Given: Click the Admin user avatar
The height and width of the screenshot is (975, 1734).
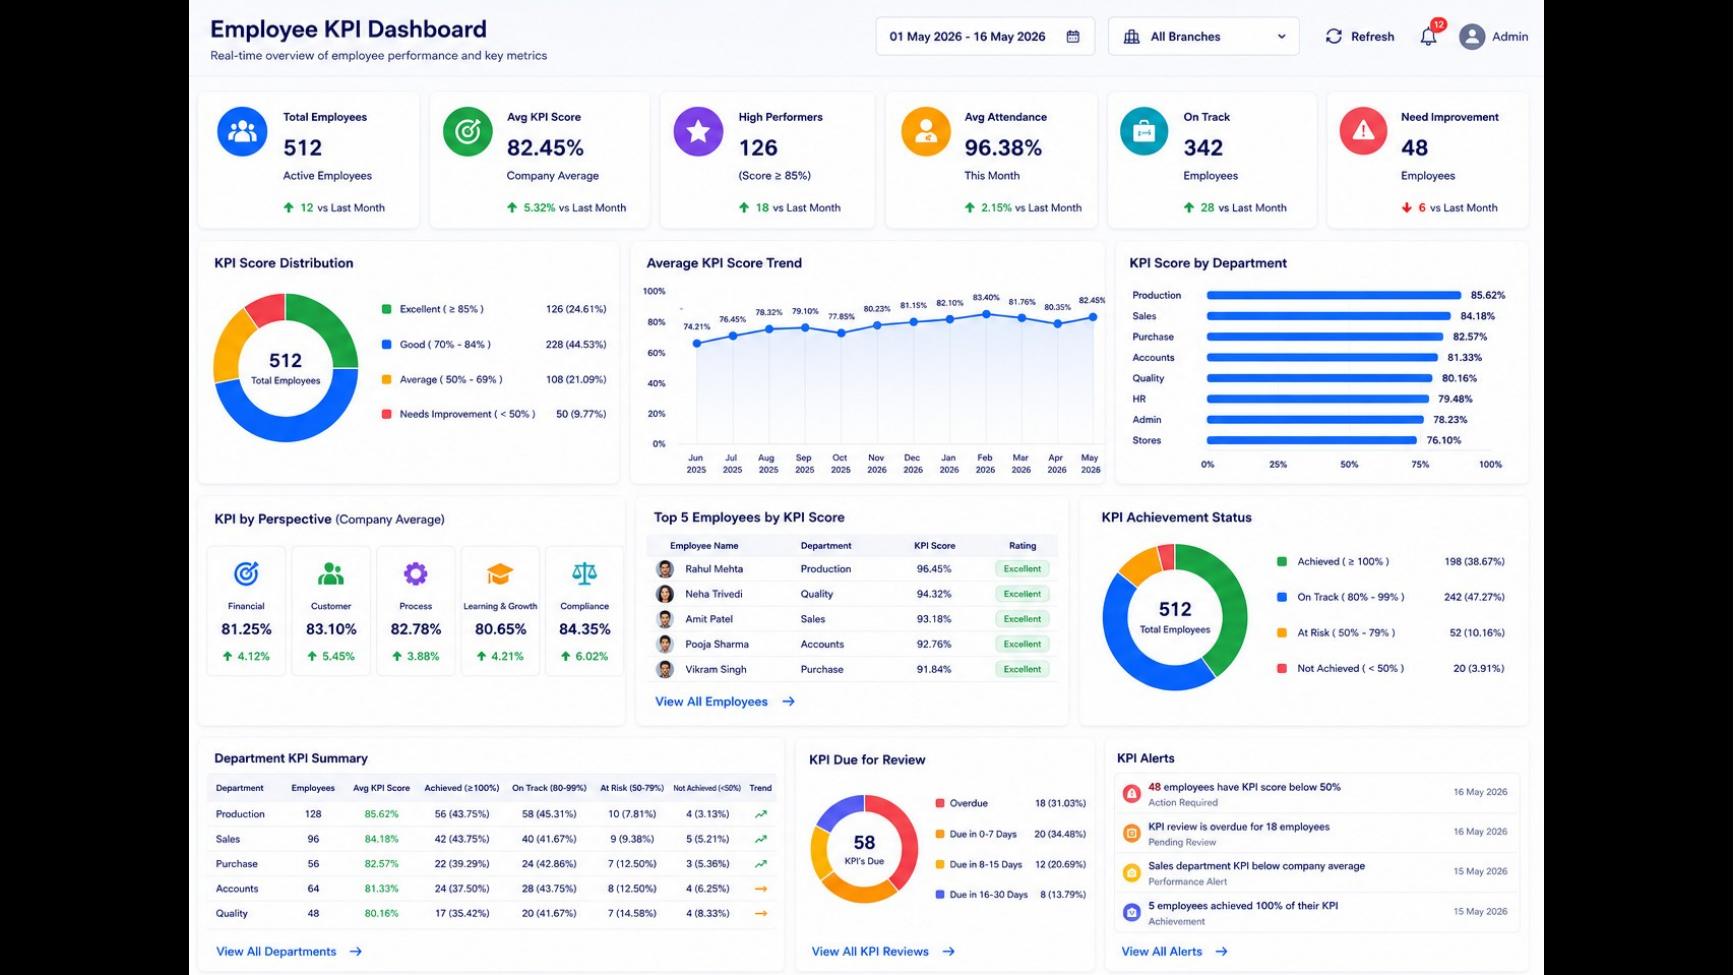Looking at the screenshot, I should click(1472, 37).
